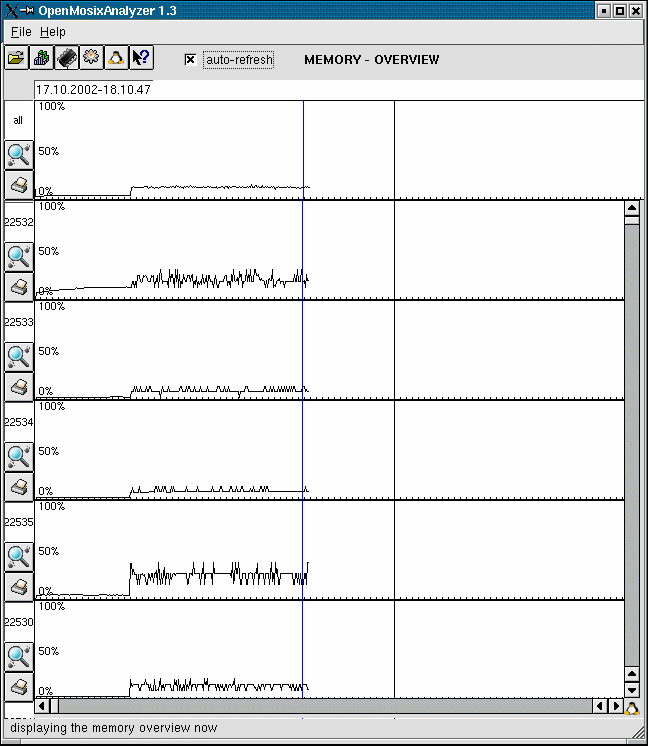
Task: Zoom into node 22532 memory graph
Action: coord(19,256)
